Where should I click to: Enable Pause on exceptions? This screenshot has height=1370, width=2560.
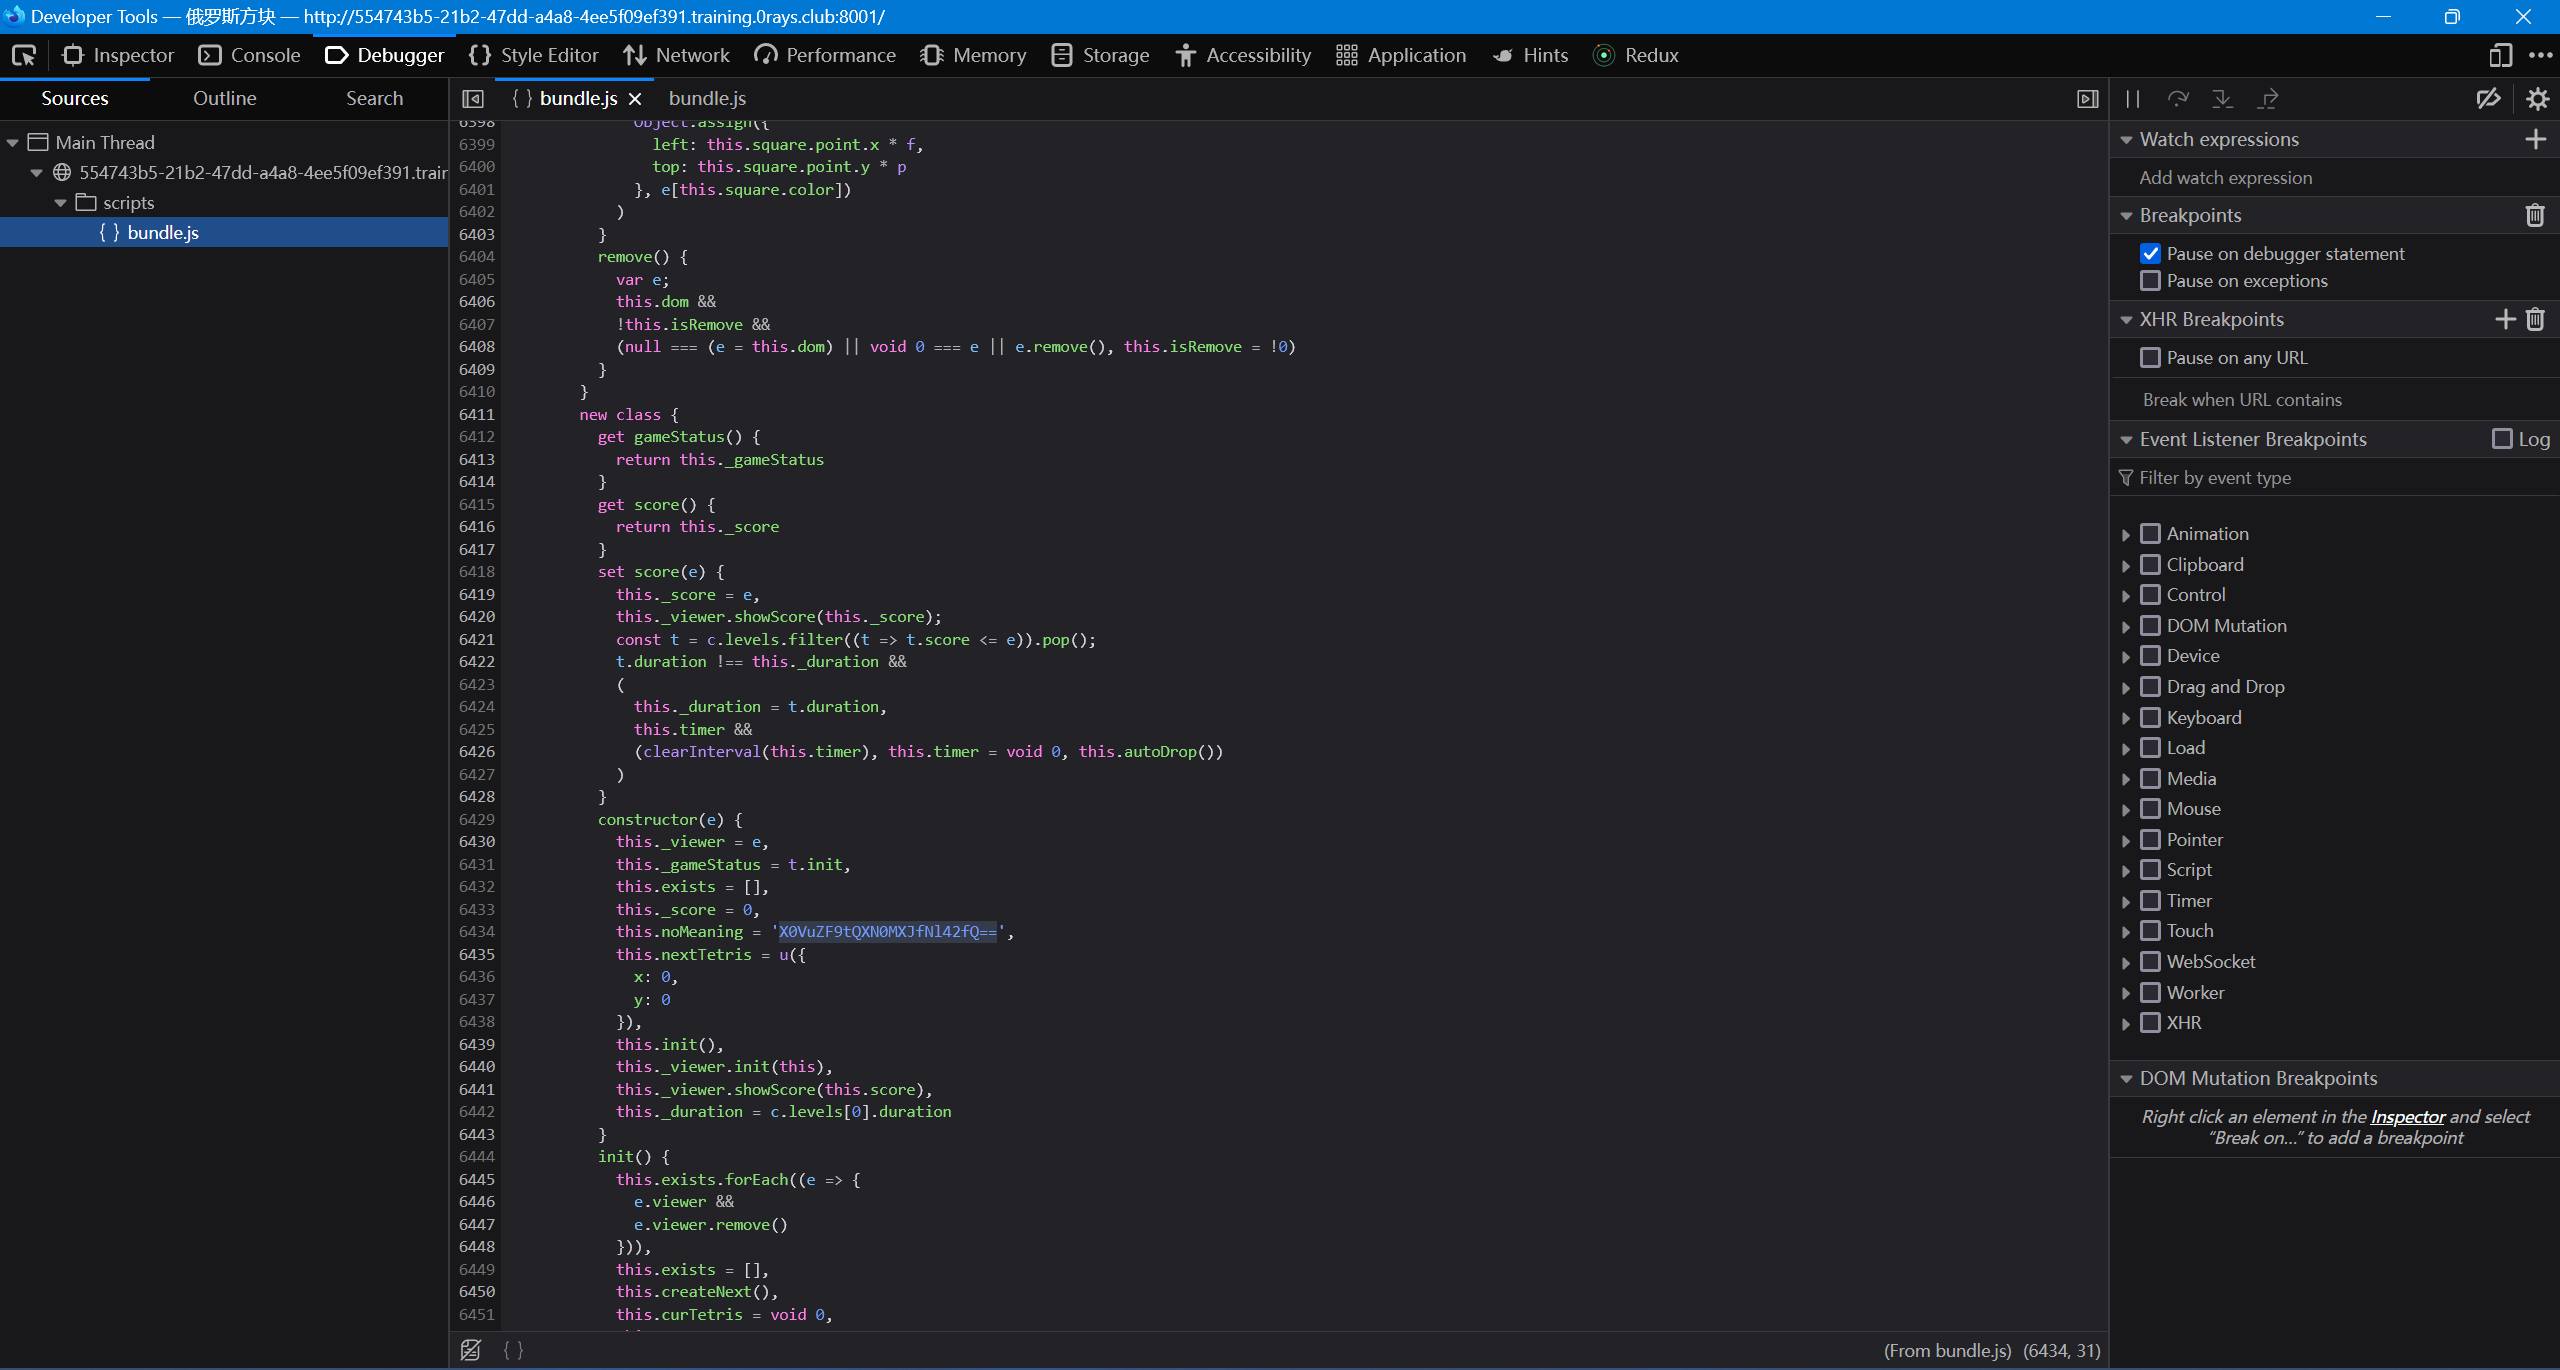pos(2151,281)
